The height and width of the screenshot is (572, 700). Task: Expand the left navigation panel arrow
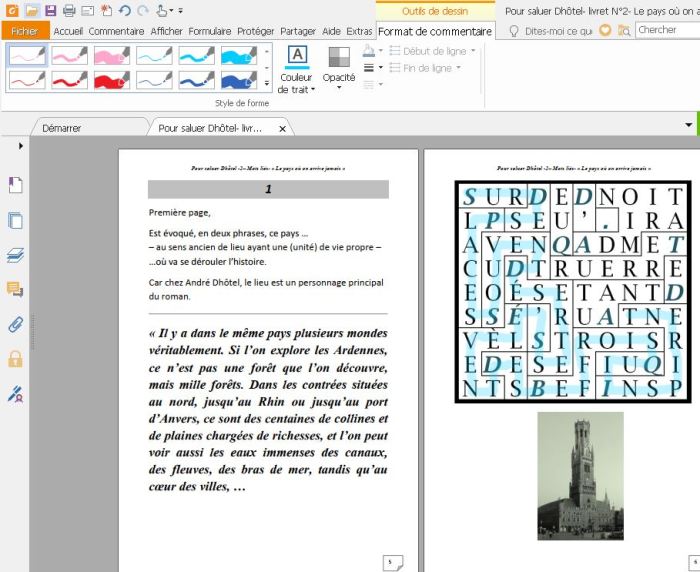[x=21, y=146]
